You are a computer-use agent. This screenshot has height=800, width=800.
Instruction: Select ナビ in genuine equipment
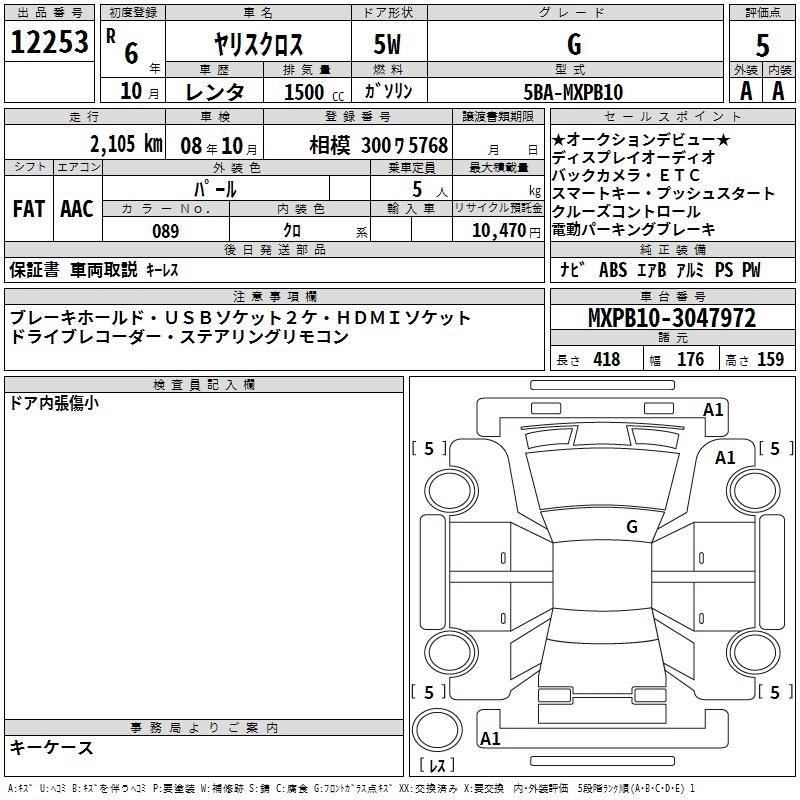point(572,269)
